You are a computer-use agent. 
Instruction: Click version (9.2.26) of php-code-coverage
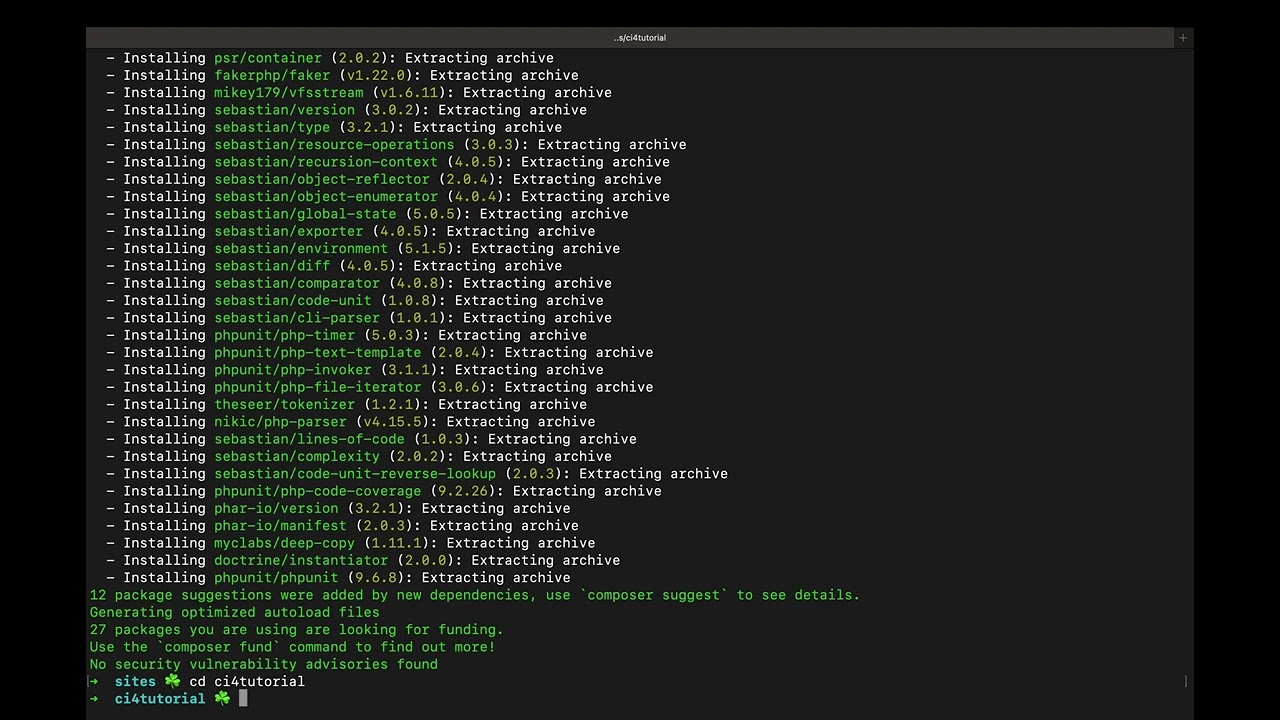[467, 491]
